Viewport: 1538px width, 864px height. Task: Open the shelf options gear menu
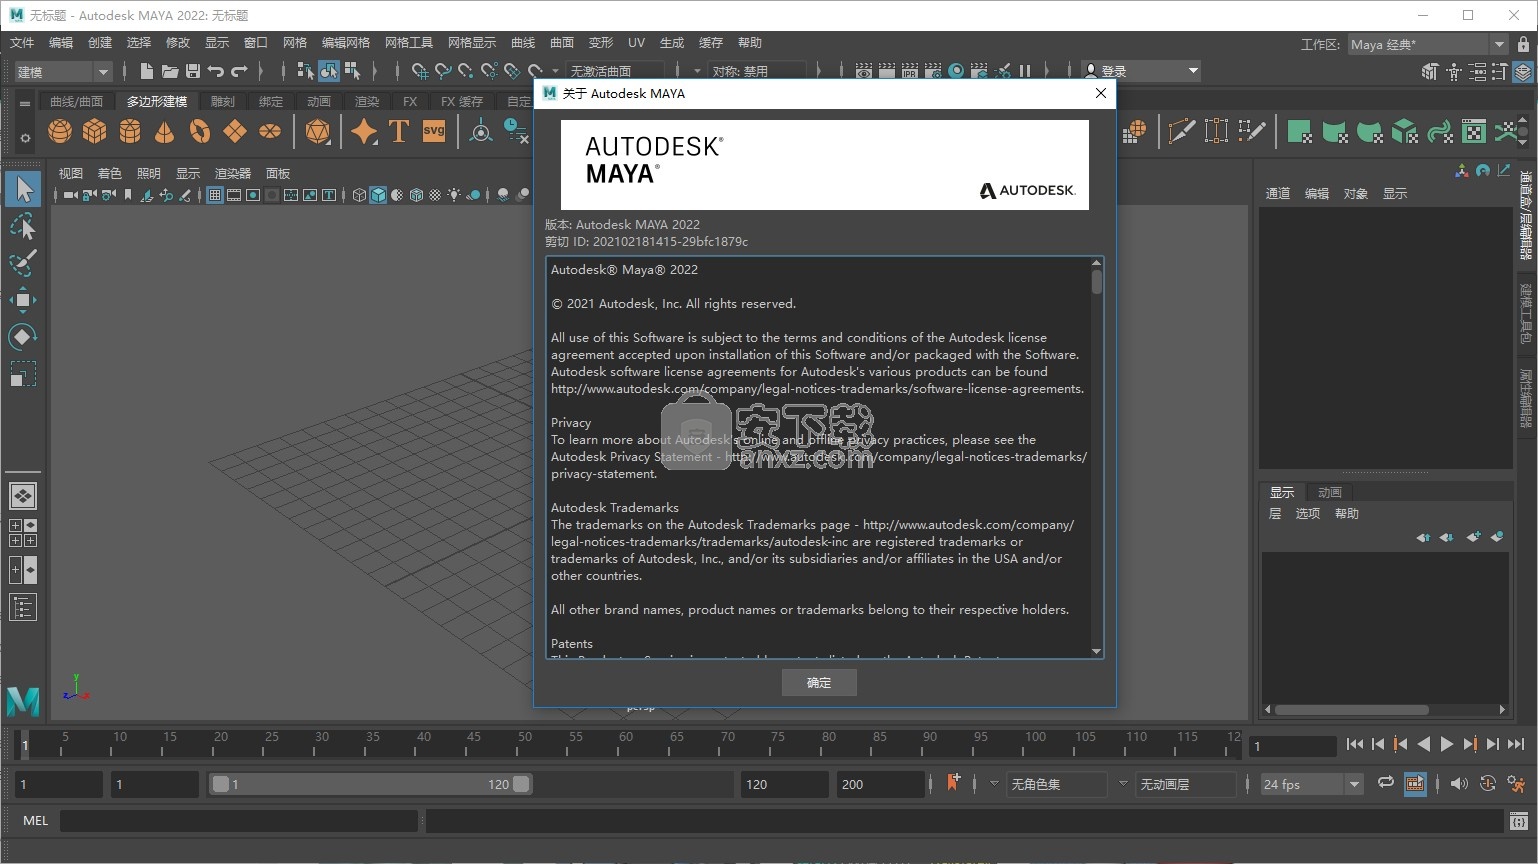(x=25, y=138)
